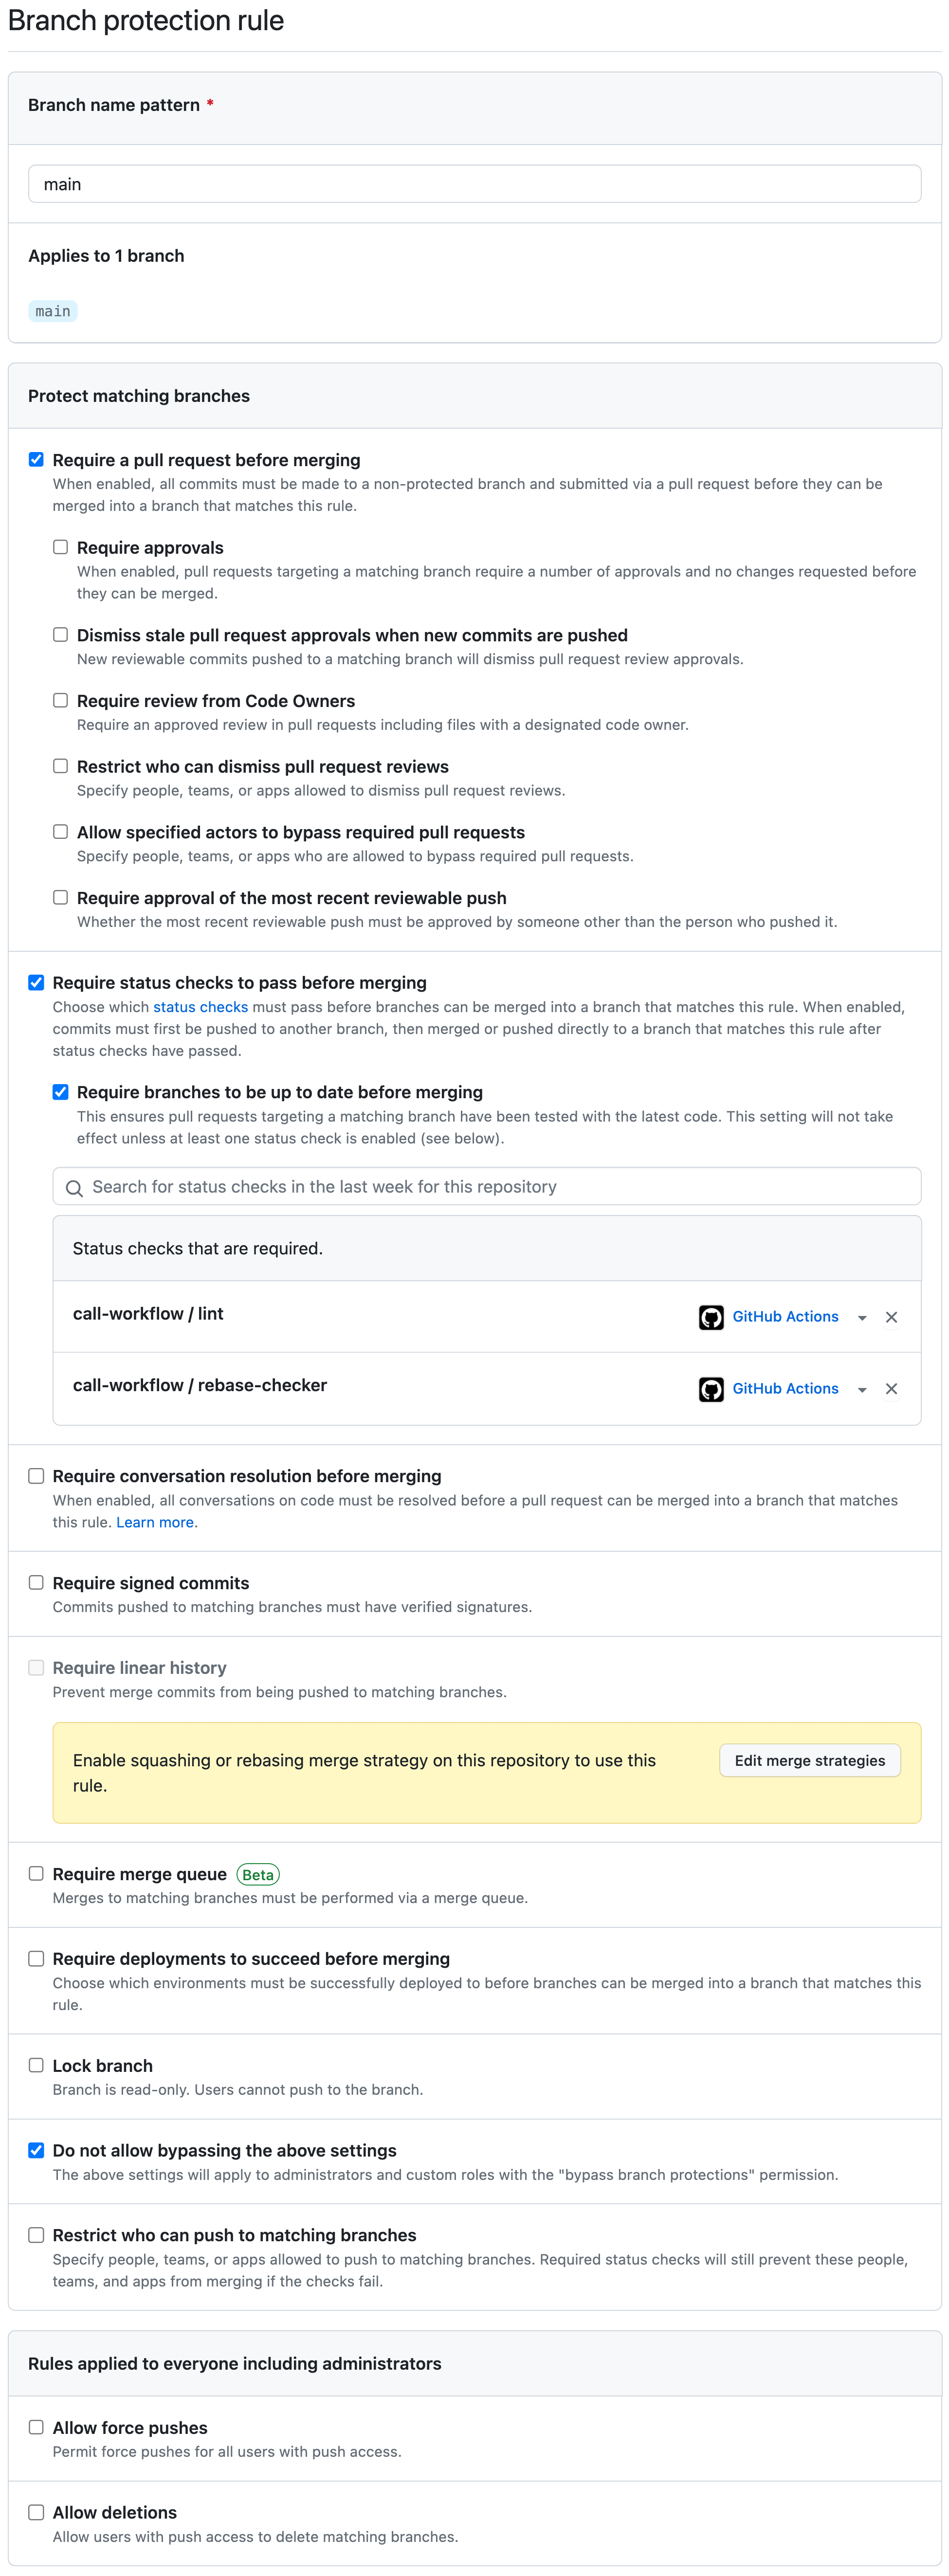
Task: Enable Require approvals
Action: [60, 547]
